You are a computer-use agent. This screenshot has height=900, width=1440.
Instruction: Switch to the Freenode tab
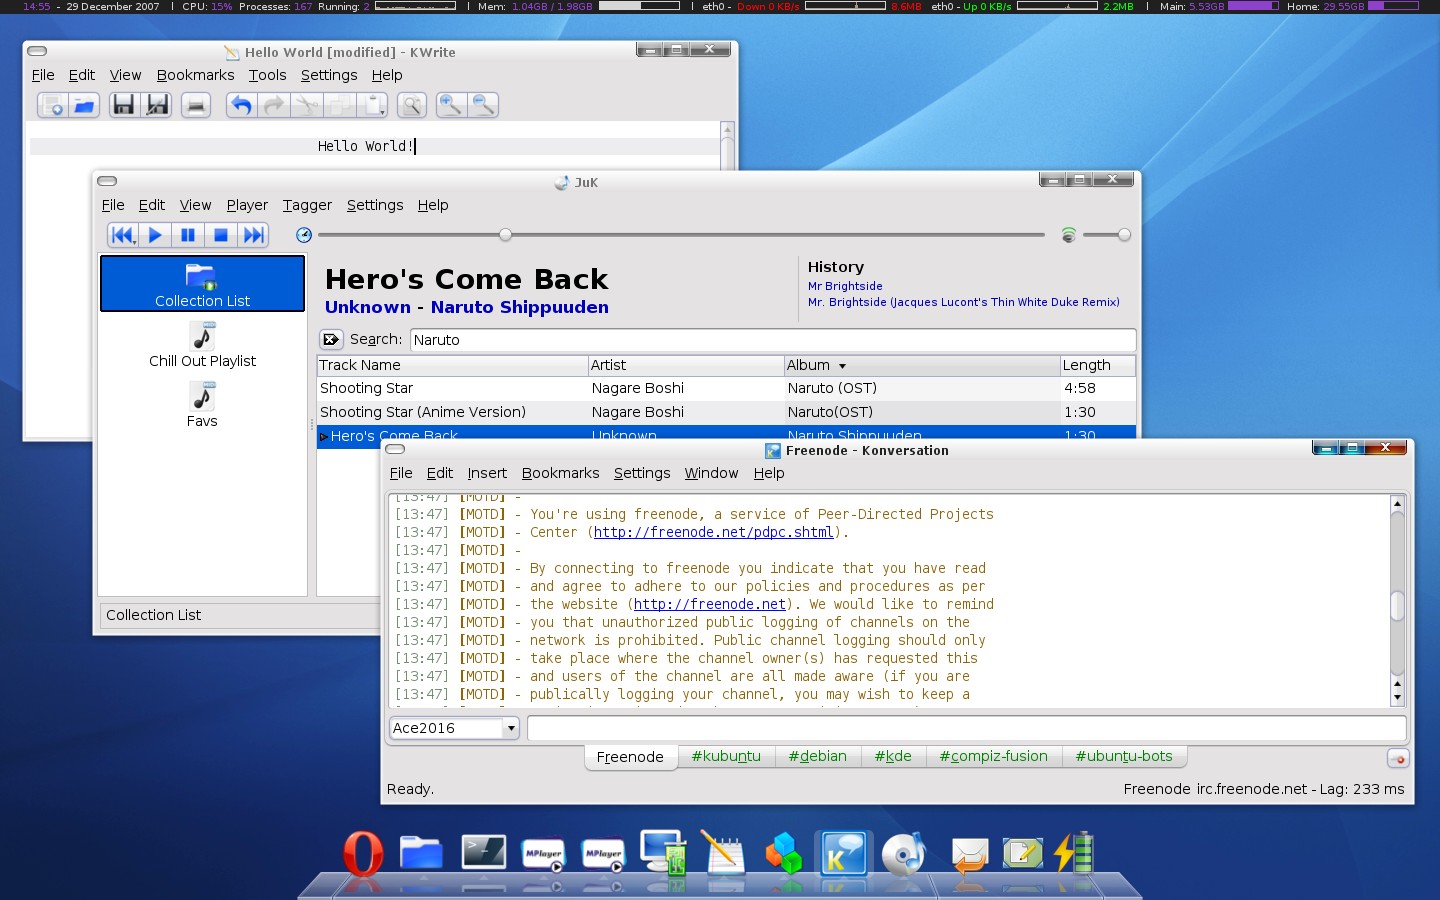[x=630, y=757]
